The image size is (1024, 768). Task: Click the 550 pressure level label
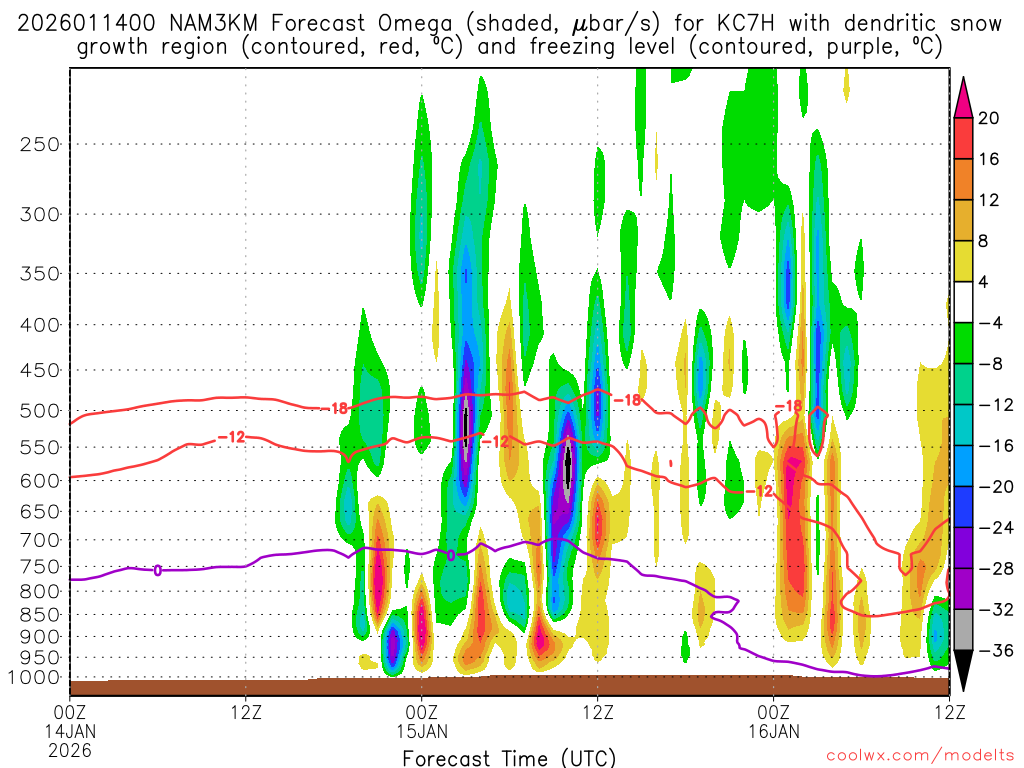pyautogui.click(x=40, y=447)
